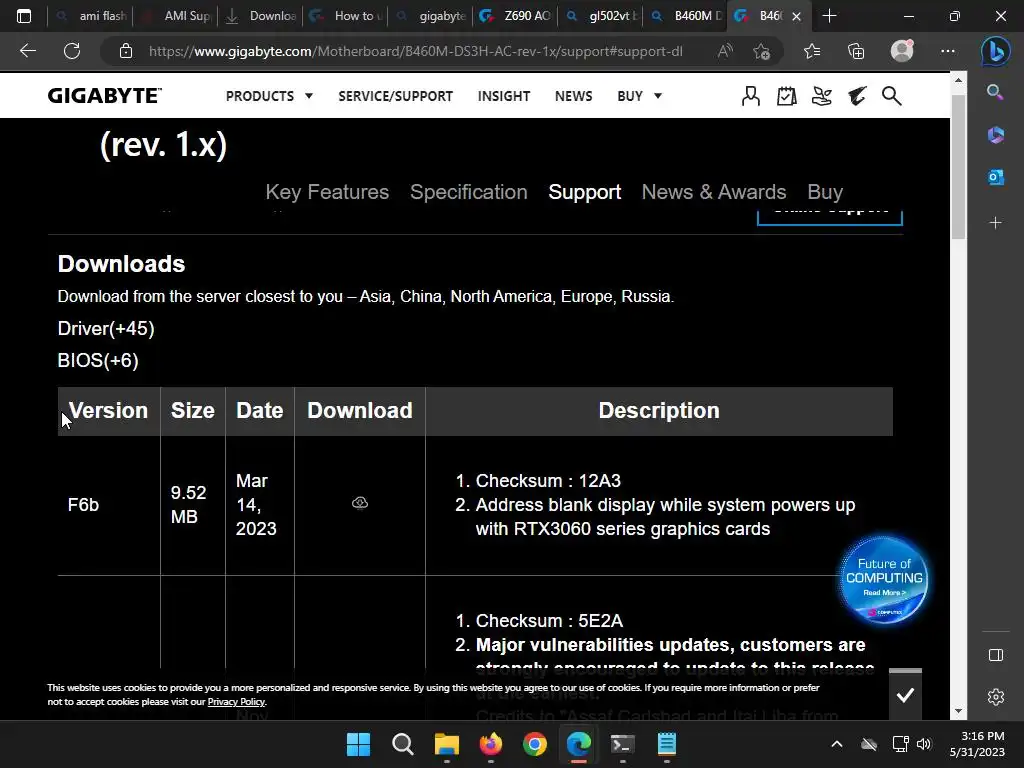Expand the BUY dropdown menu
1024x768 pixels.
coord(639,96)
